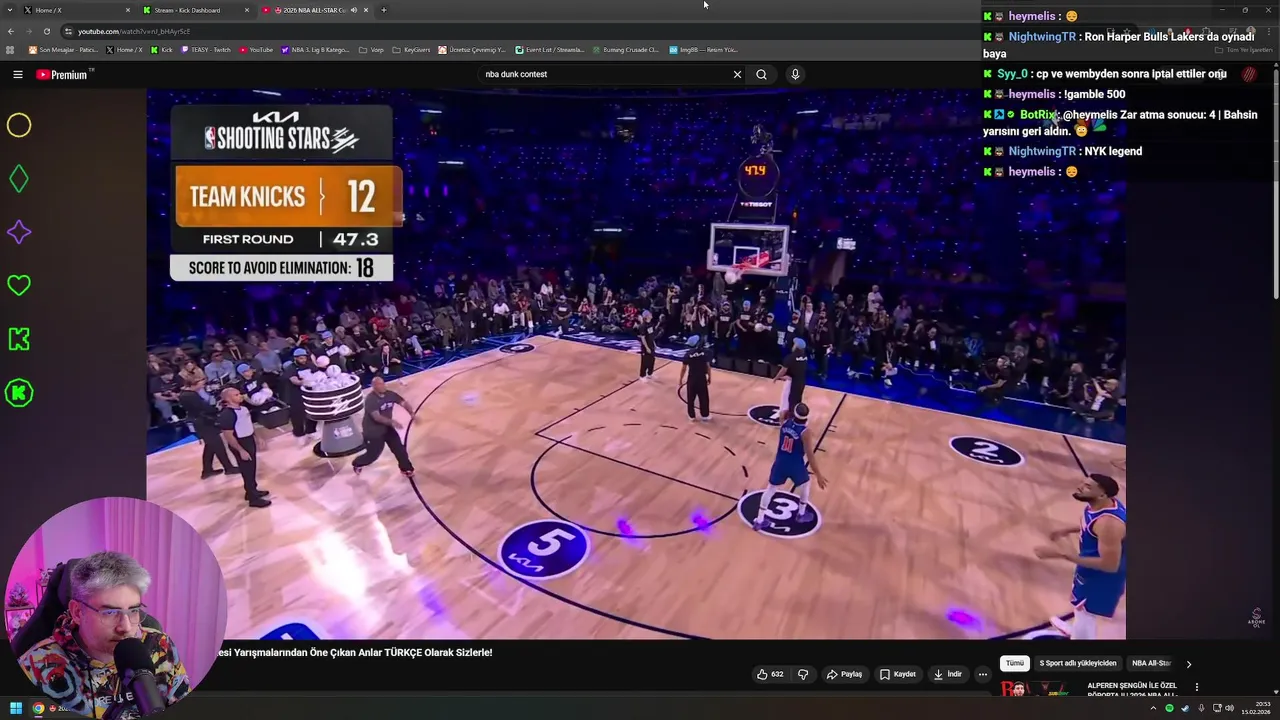This screenshot has width=1280, height=720.
Task: Click the BotRix username in chat
Action: [1038, 115]
